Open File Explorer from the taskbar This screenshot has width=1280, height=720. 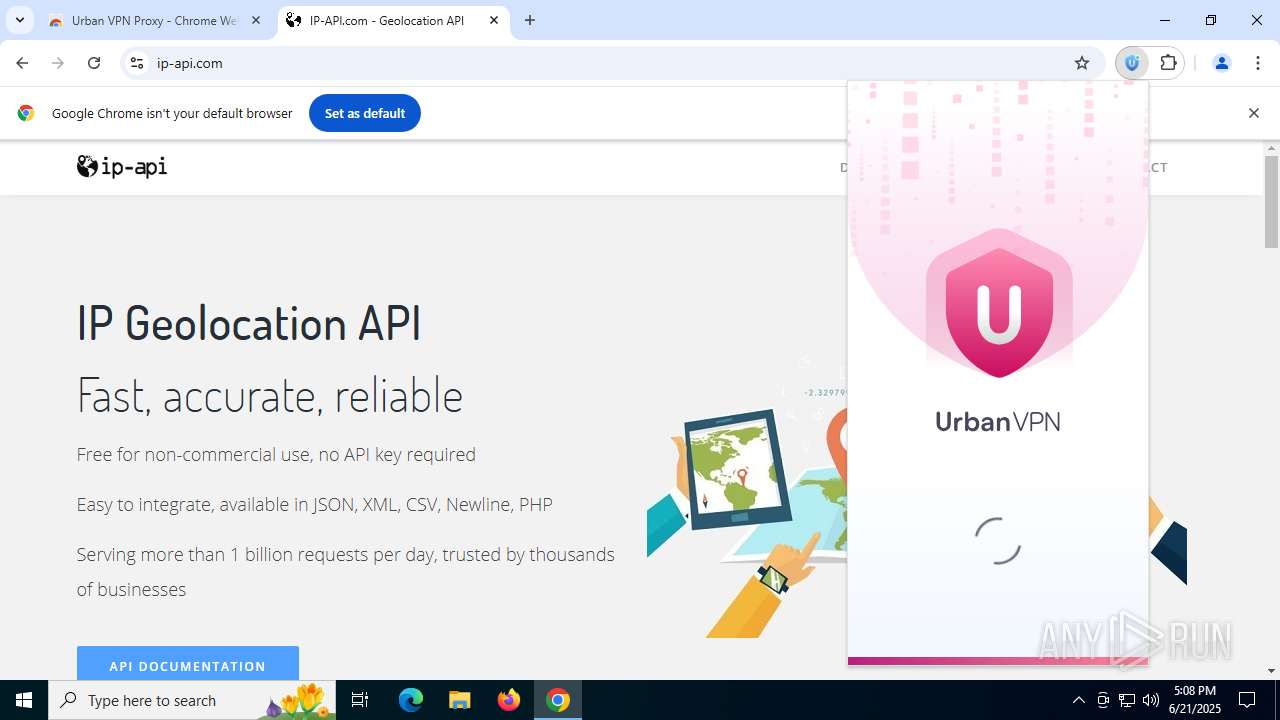pos(459,700)
